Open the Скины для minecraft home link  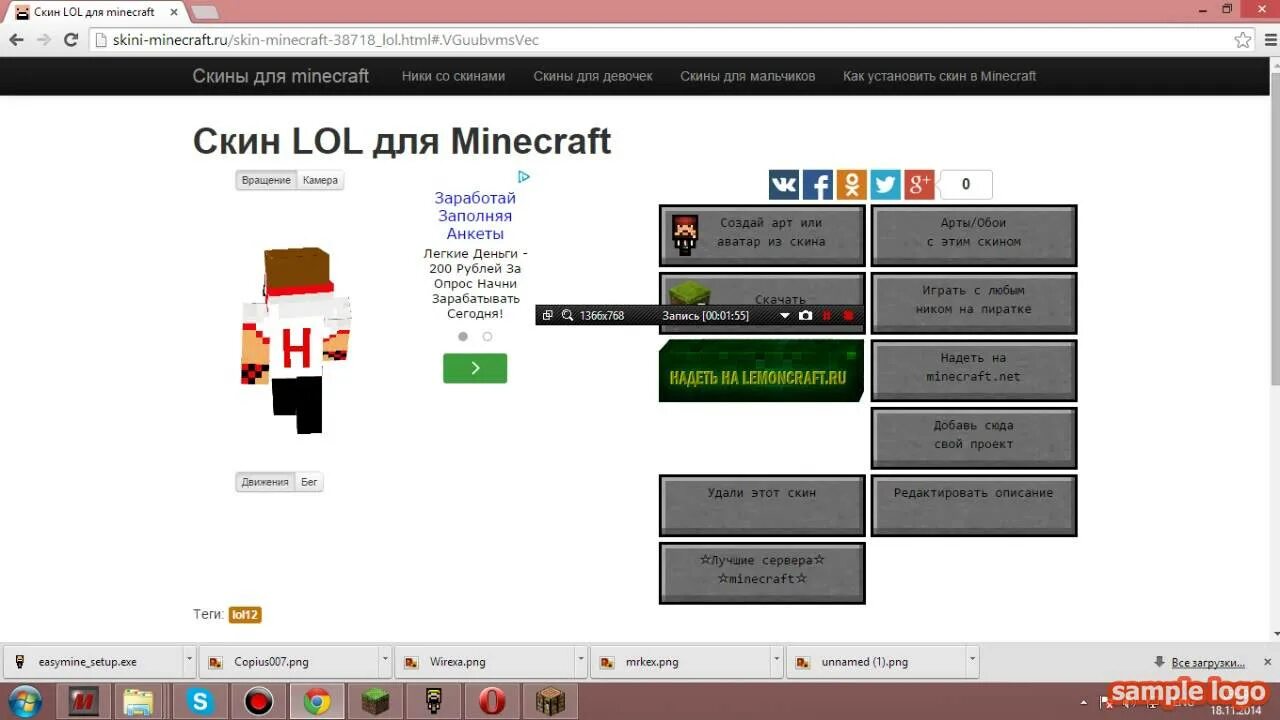click(x=281, y=76)
